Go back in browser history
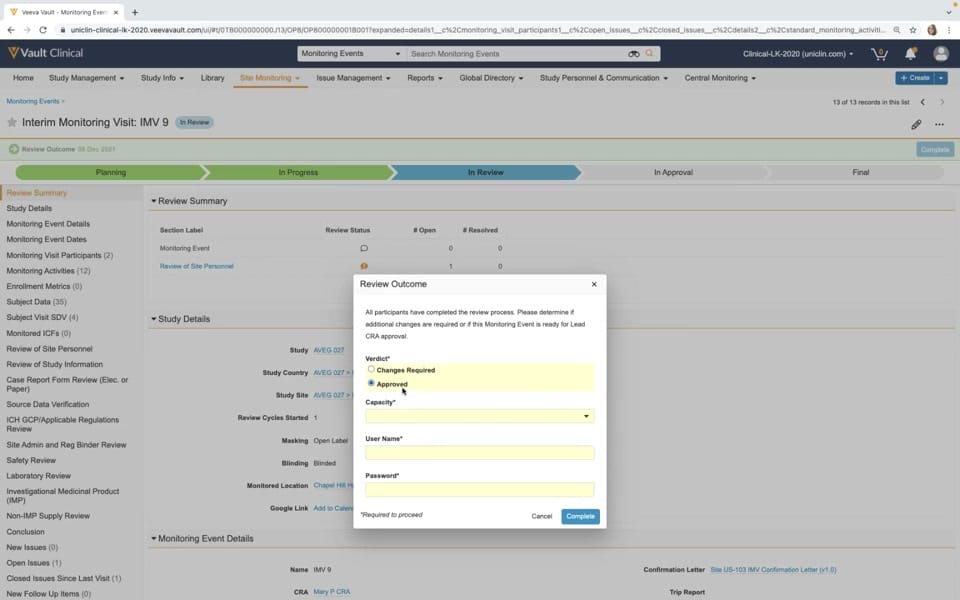960x600 pixels. [x=11, y=29]
